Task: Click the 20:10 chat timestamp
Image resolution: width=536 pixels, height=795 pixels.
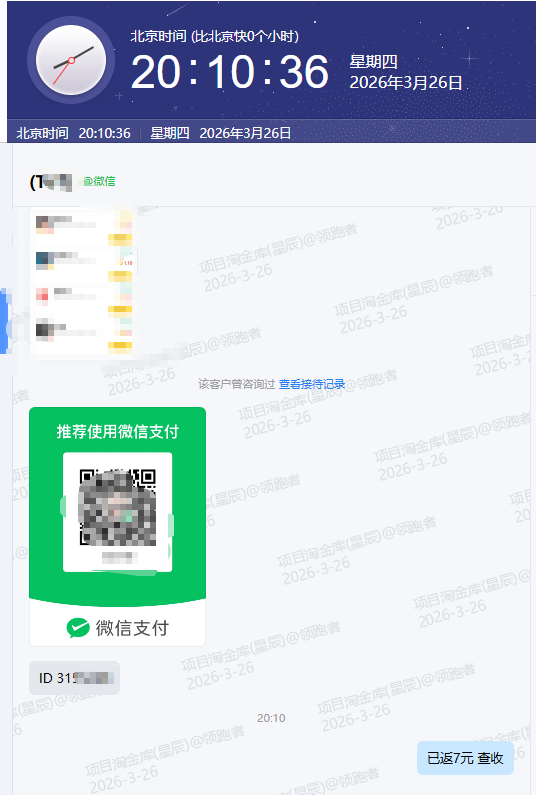Action: tap(271, 718)
